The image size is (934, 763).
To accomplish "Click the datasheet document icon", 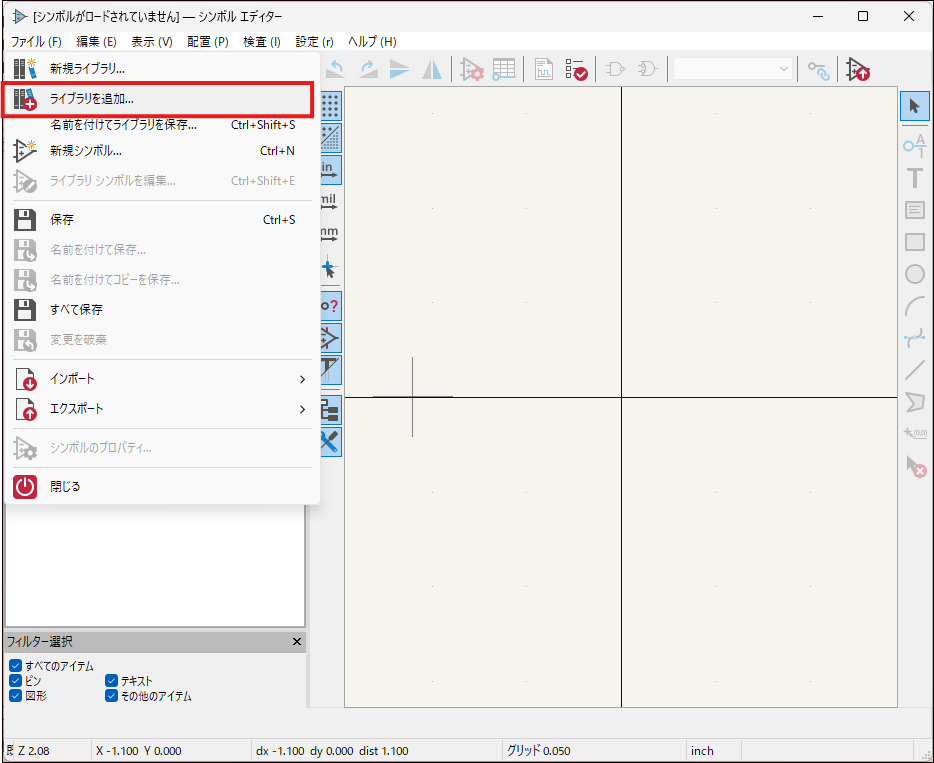I will [543, 69].
